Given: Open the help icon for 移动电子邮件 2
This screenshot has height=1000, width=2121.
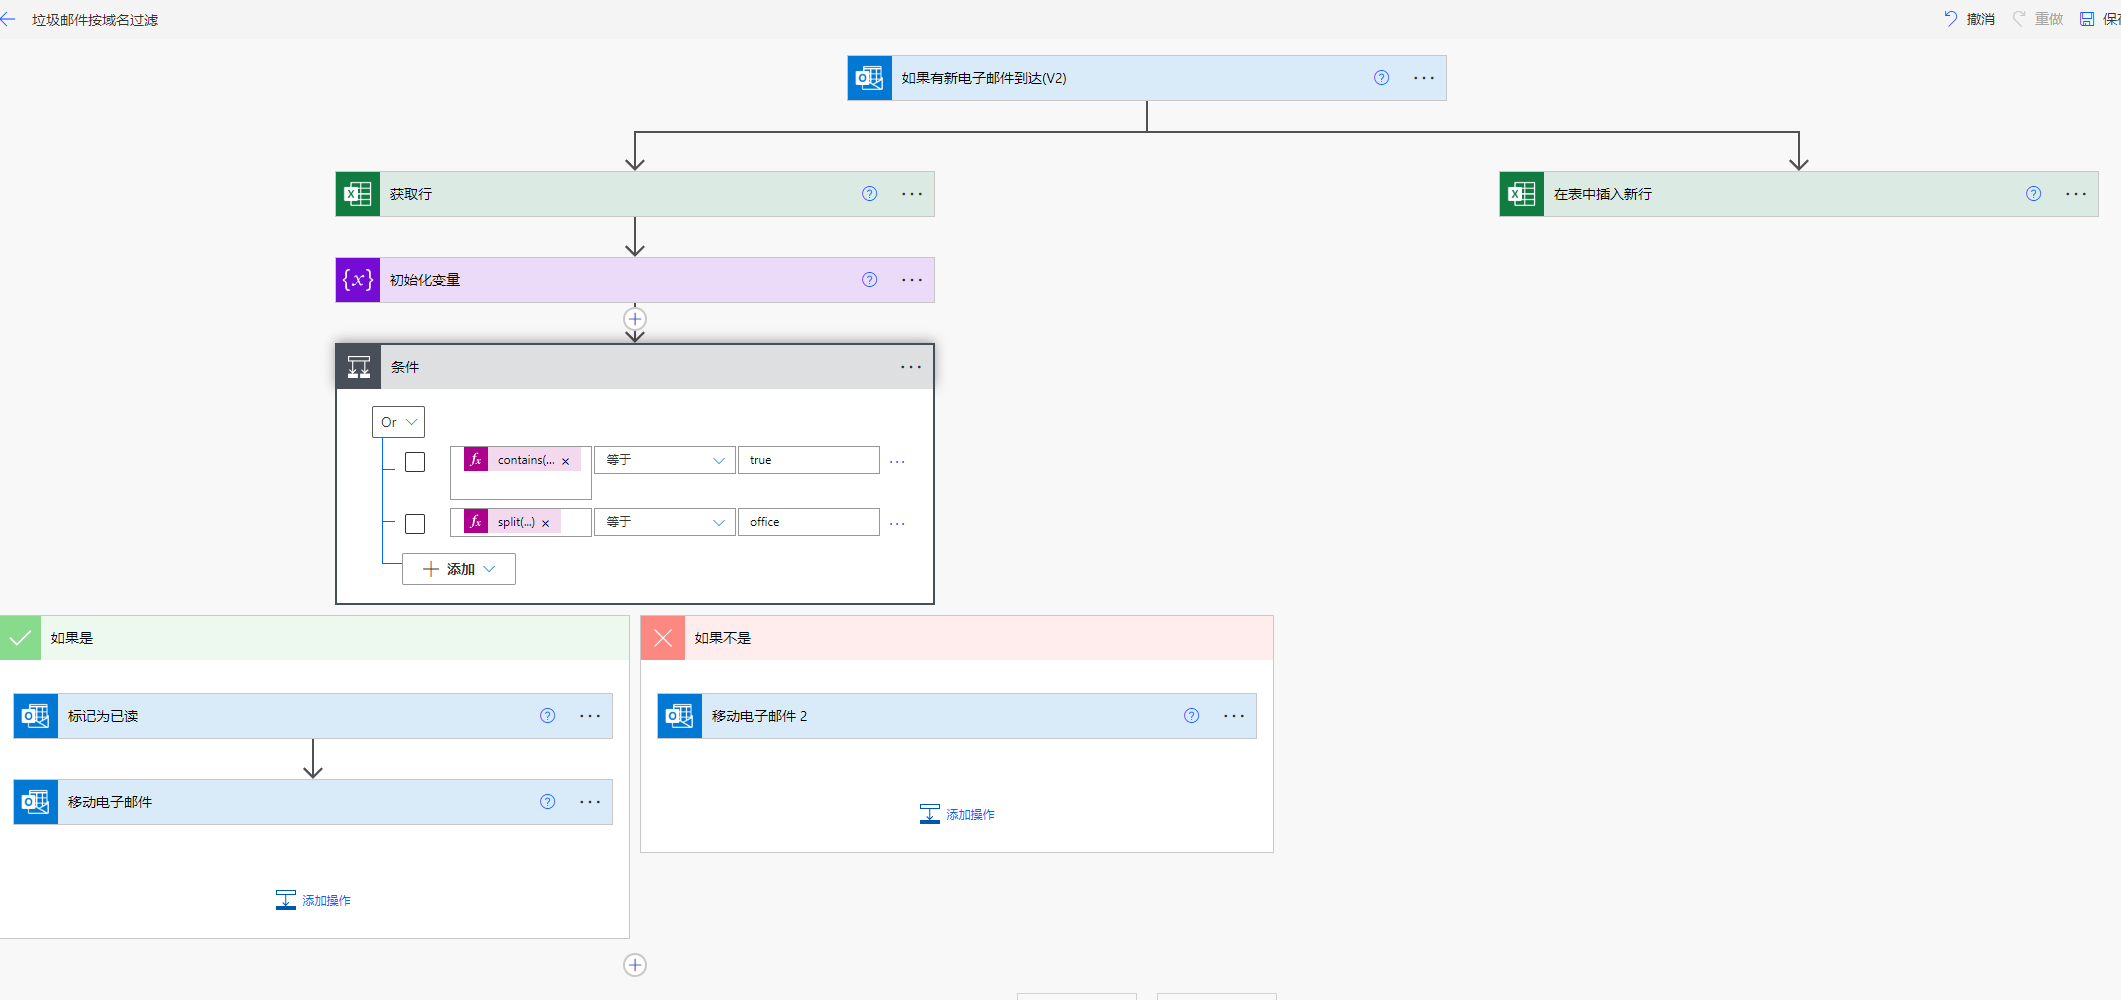Looking at the screenshot, I should tap(1191, 716).
